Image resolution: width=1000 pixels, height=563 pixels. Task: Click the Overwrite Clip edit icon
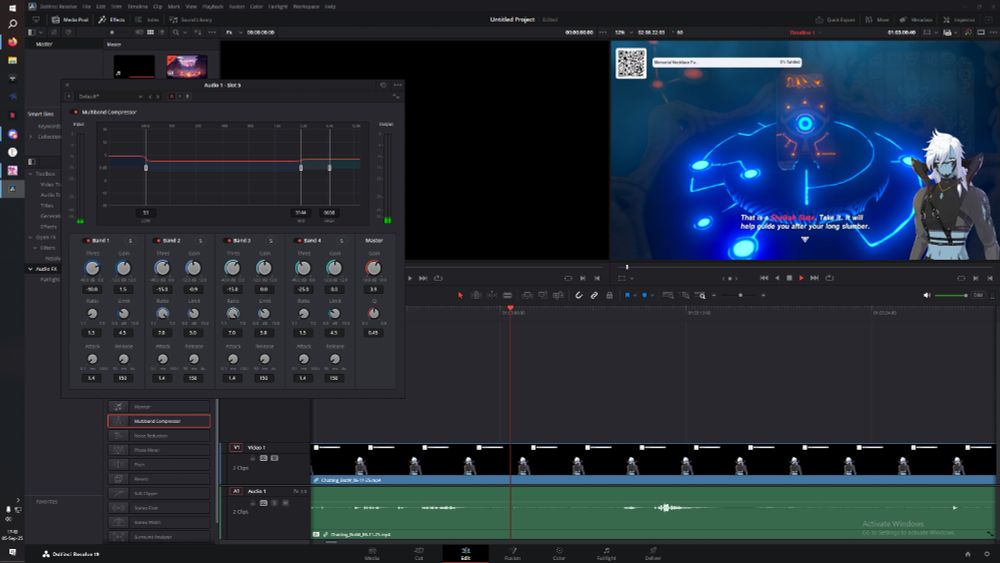coord(543,295)
